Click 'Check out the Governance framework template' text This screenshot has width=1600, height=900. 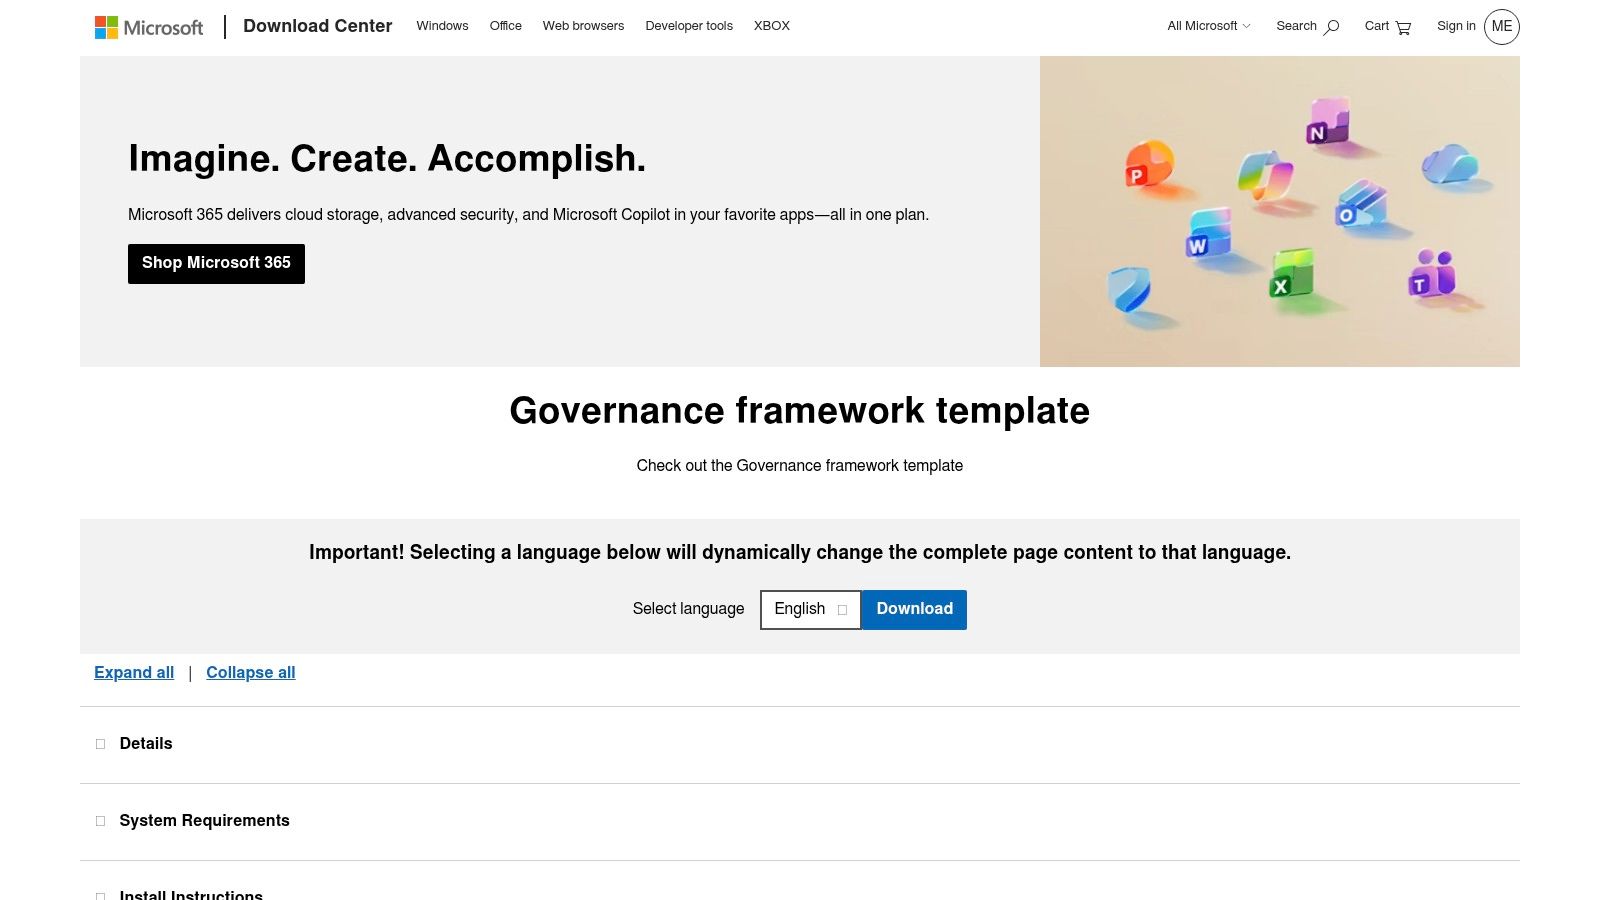[x=800, y=466]
